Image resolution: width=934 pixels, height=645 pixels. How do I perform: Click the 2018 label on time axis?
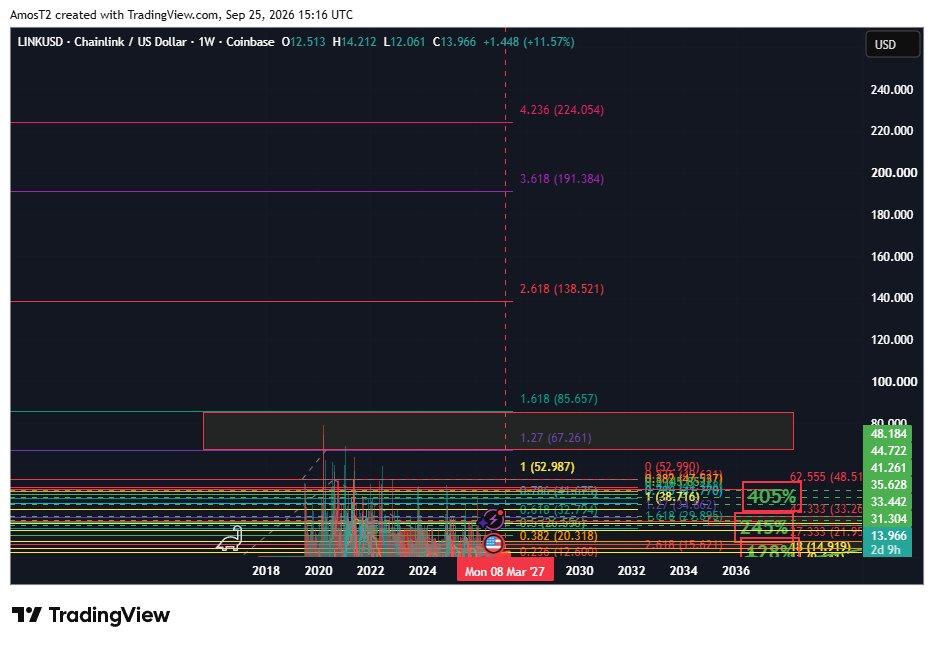(x=266, y=571)
